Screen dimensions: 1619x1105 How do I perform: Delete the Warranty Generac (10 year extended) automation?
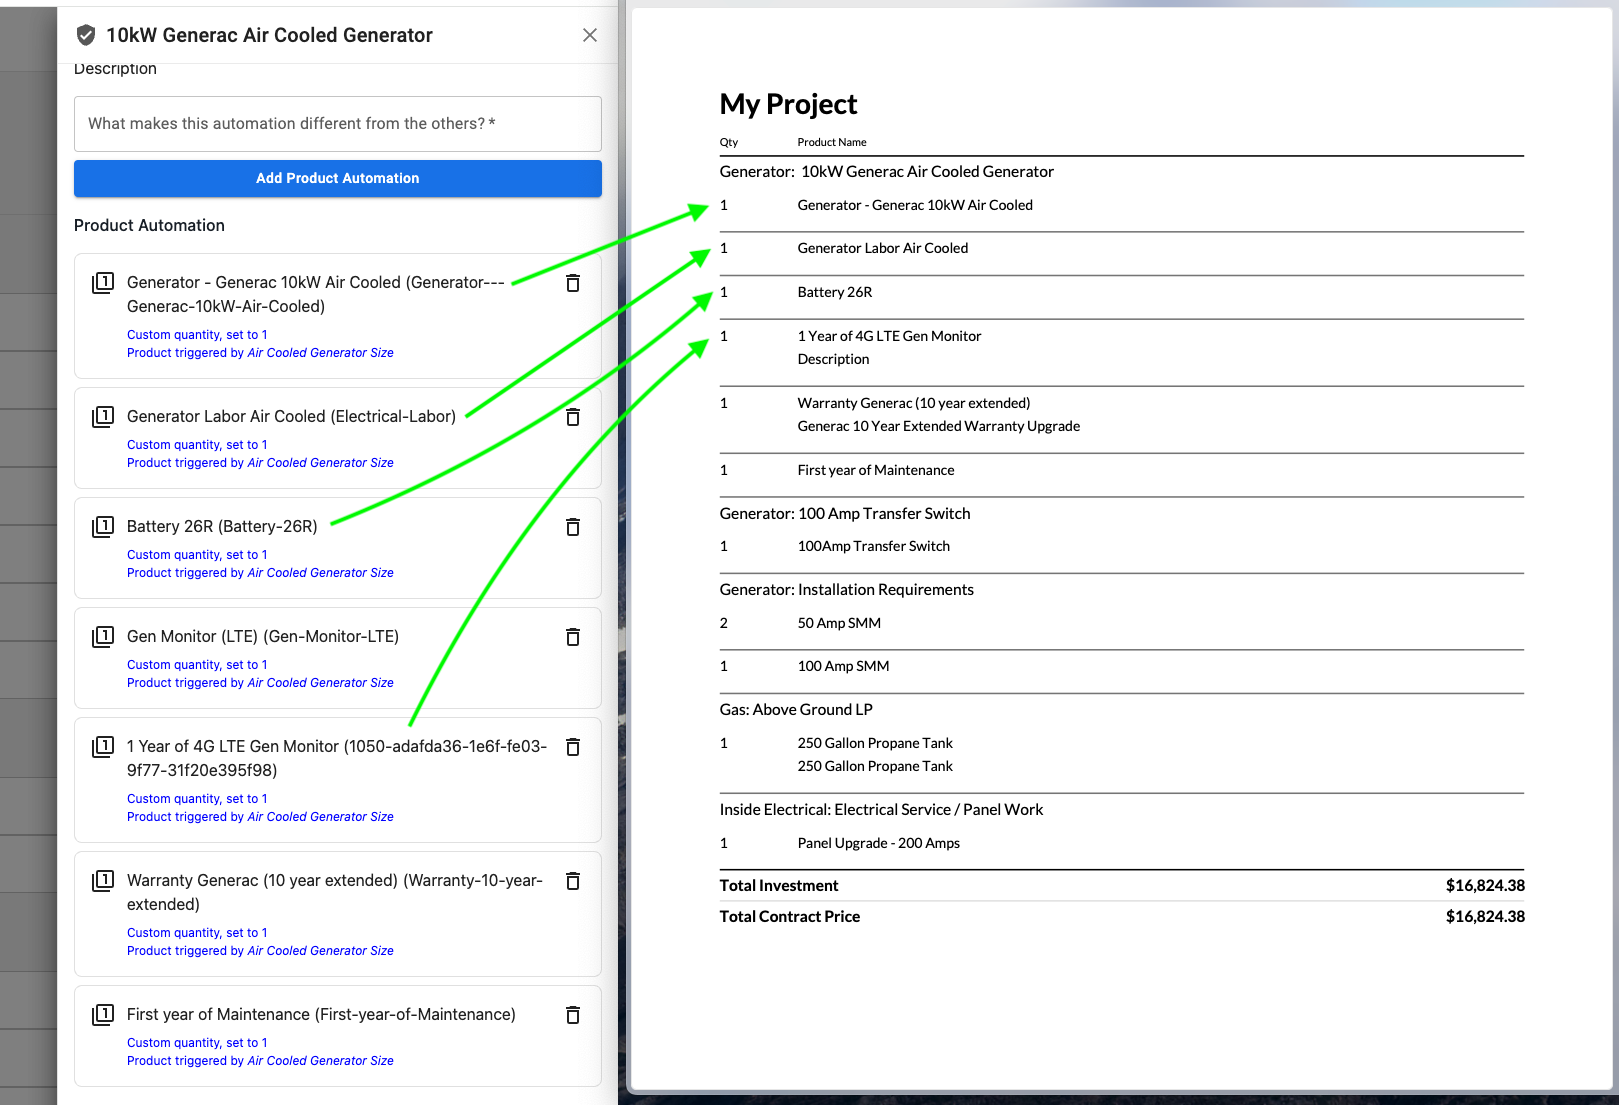tap(573, 881)
